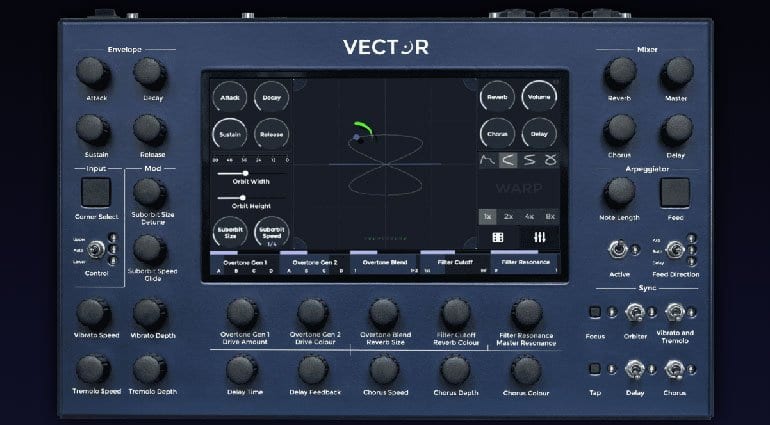Click the Tremolo Depth knob

tap(150, 369)
